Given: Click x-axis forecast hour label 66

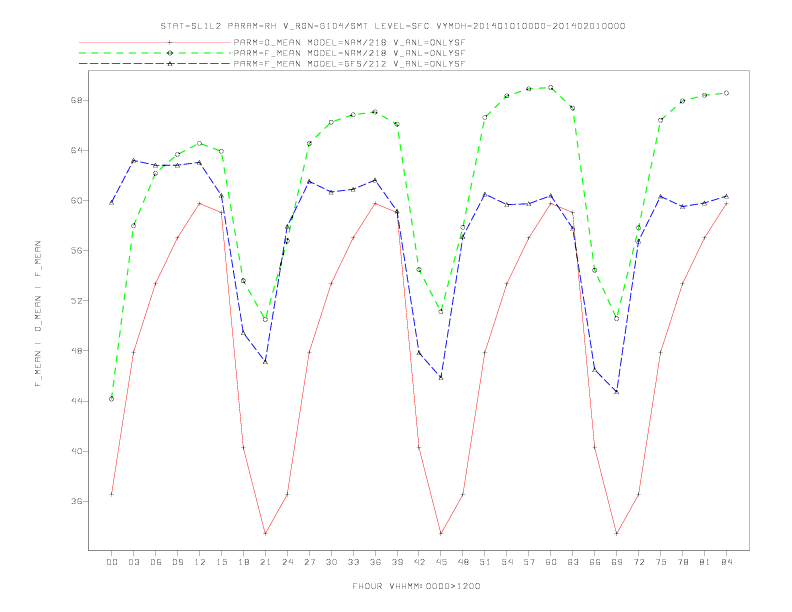Looking at the screenshot, I should (x=595, y=562).
